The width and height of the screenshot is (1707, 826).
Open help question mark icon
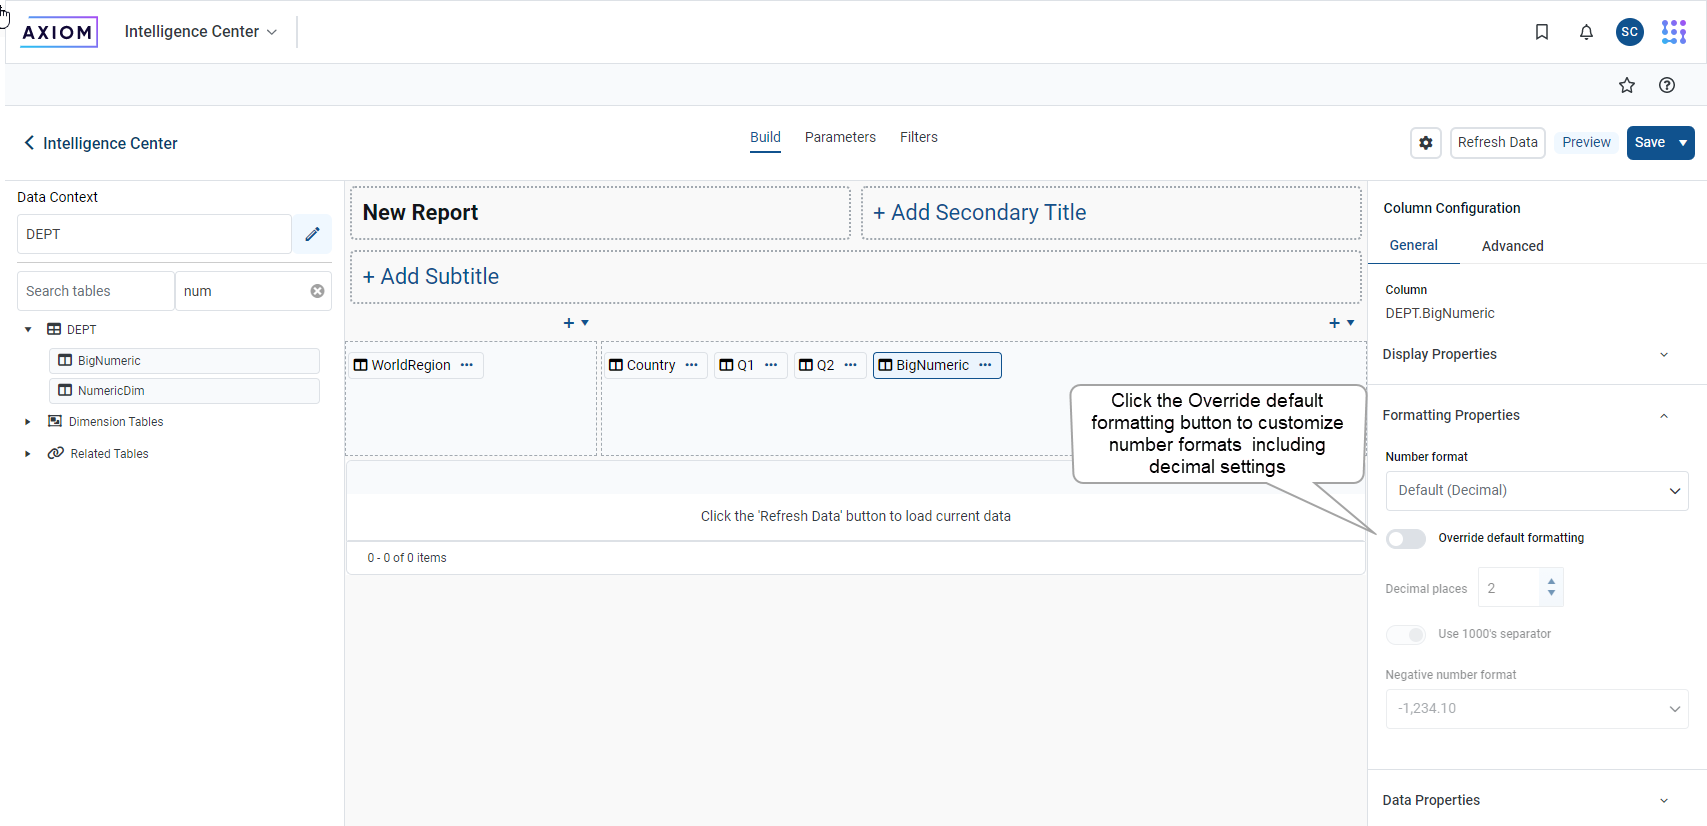click(1667, 85)
